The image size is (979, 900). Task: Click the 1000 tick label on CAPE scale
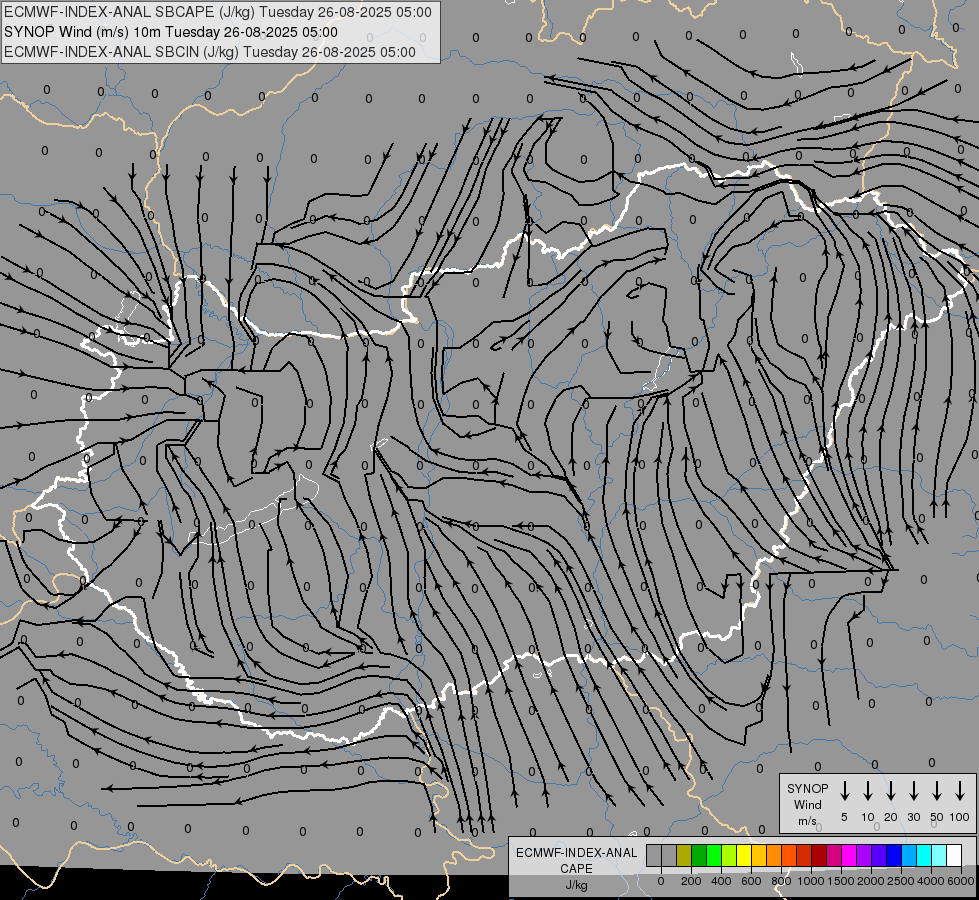pos(811,881)
